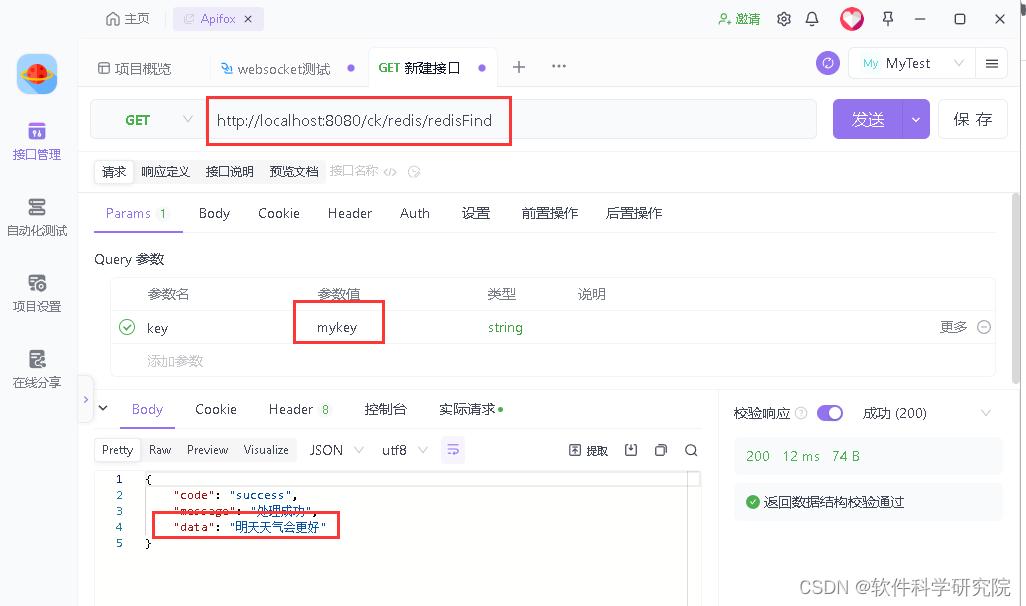Select the 接口说明 tab

230,171
